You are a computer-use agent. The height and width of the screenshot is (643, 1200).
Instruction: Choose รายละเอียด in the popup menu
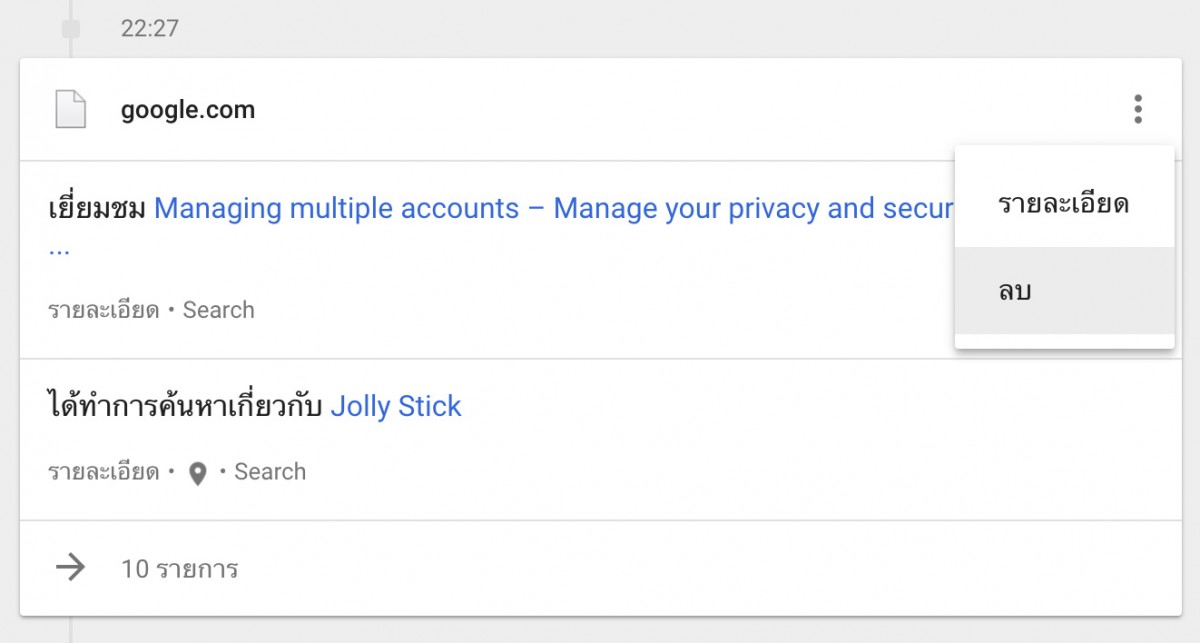(1064, 204)
